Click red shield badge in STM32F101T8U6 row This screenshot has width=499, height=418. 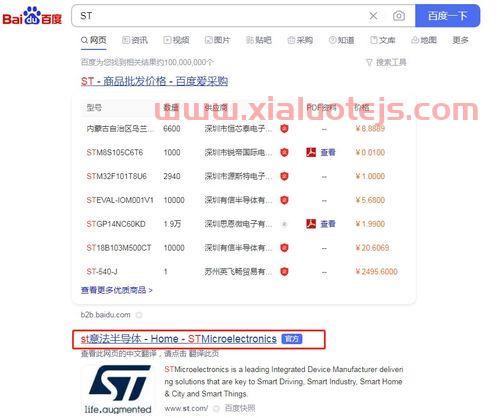(284, 176)
